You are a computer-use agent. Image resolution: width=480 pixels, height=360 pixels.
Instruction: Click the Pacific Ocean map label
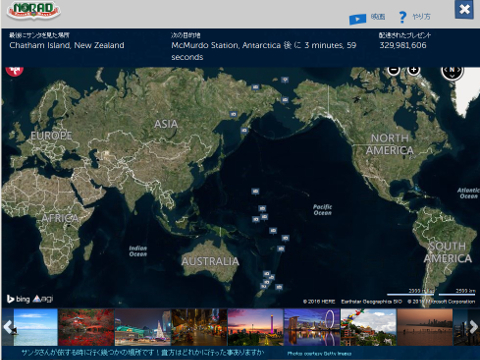(x=322, y=210)
